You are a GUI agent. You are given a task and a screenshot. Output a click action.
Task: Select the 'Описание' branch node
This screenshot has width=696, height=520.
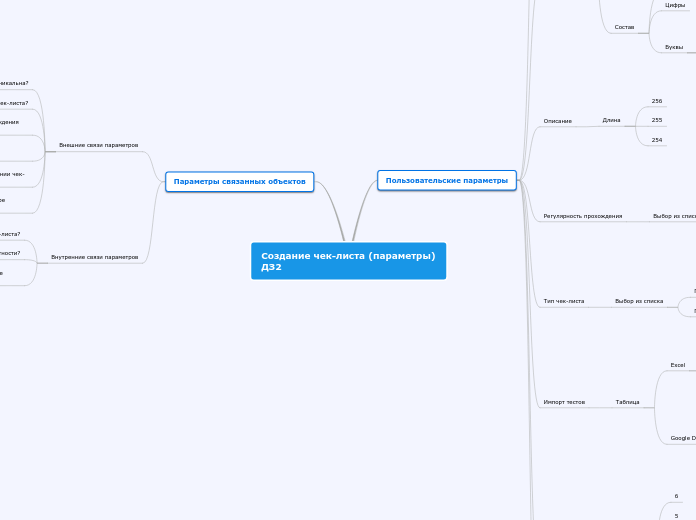(x=558, y=121)
